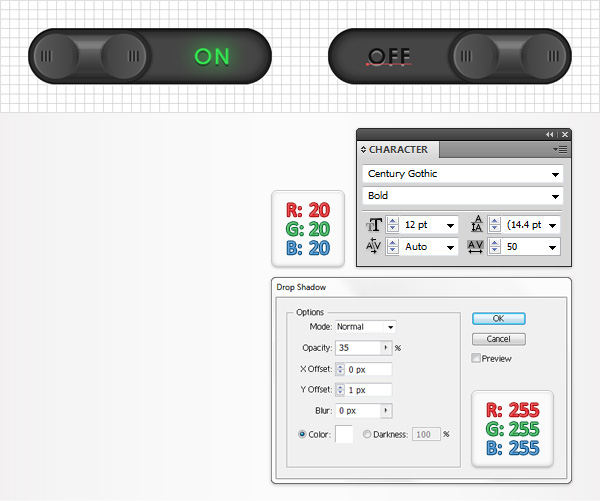Select the Color radio button
The image size is (600, 501).
302,434
